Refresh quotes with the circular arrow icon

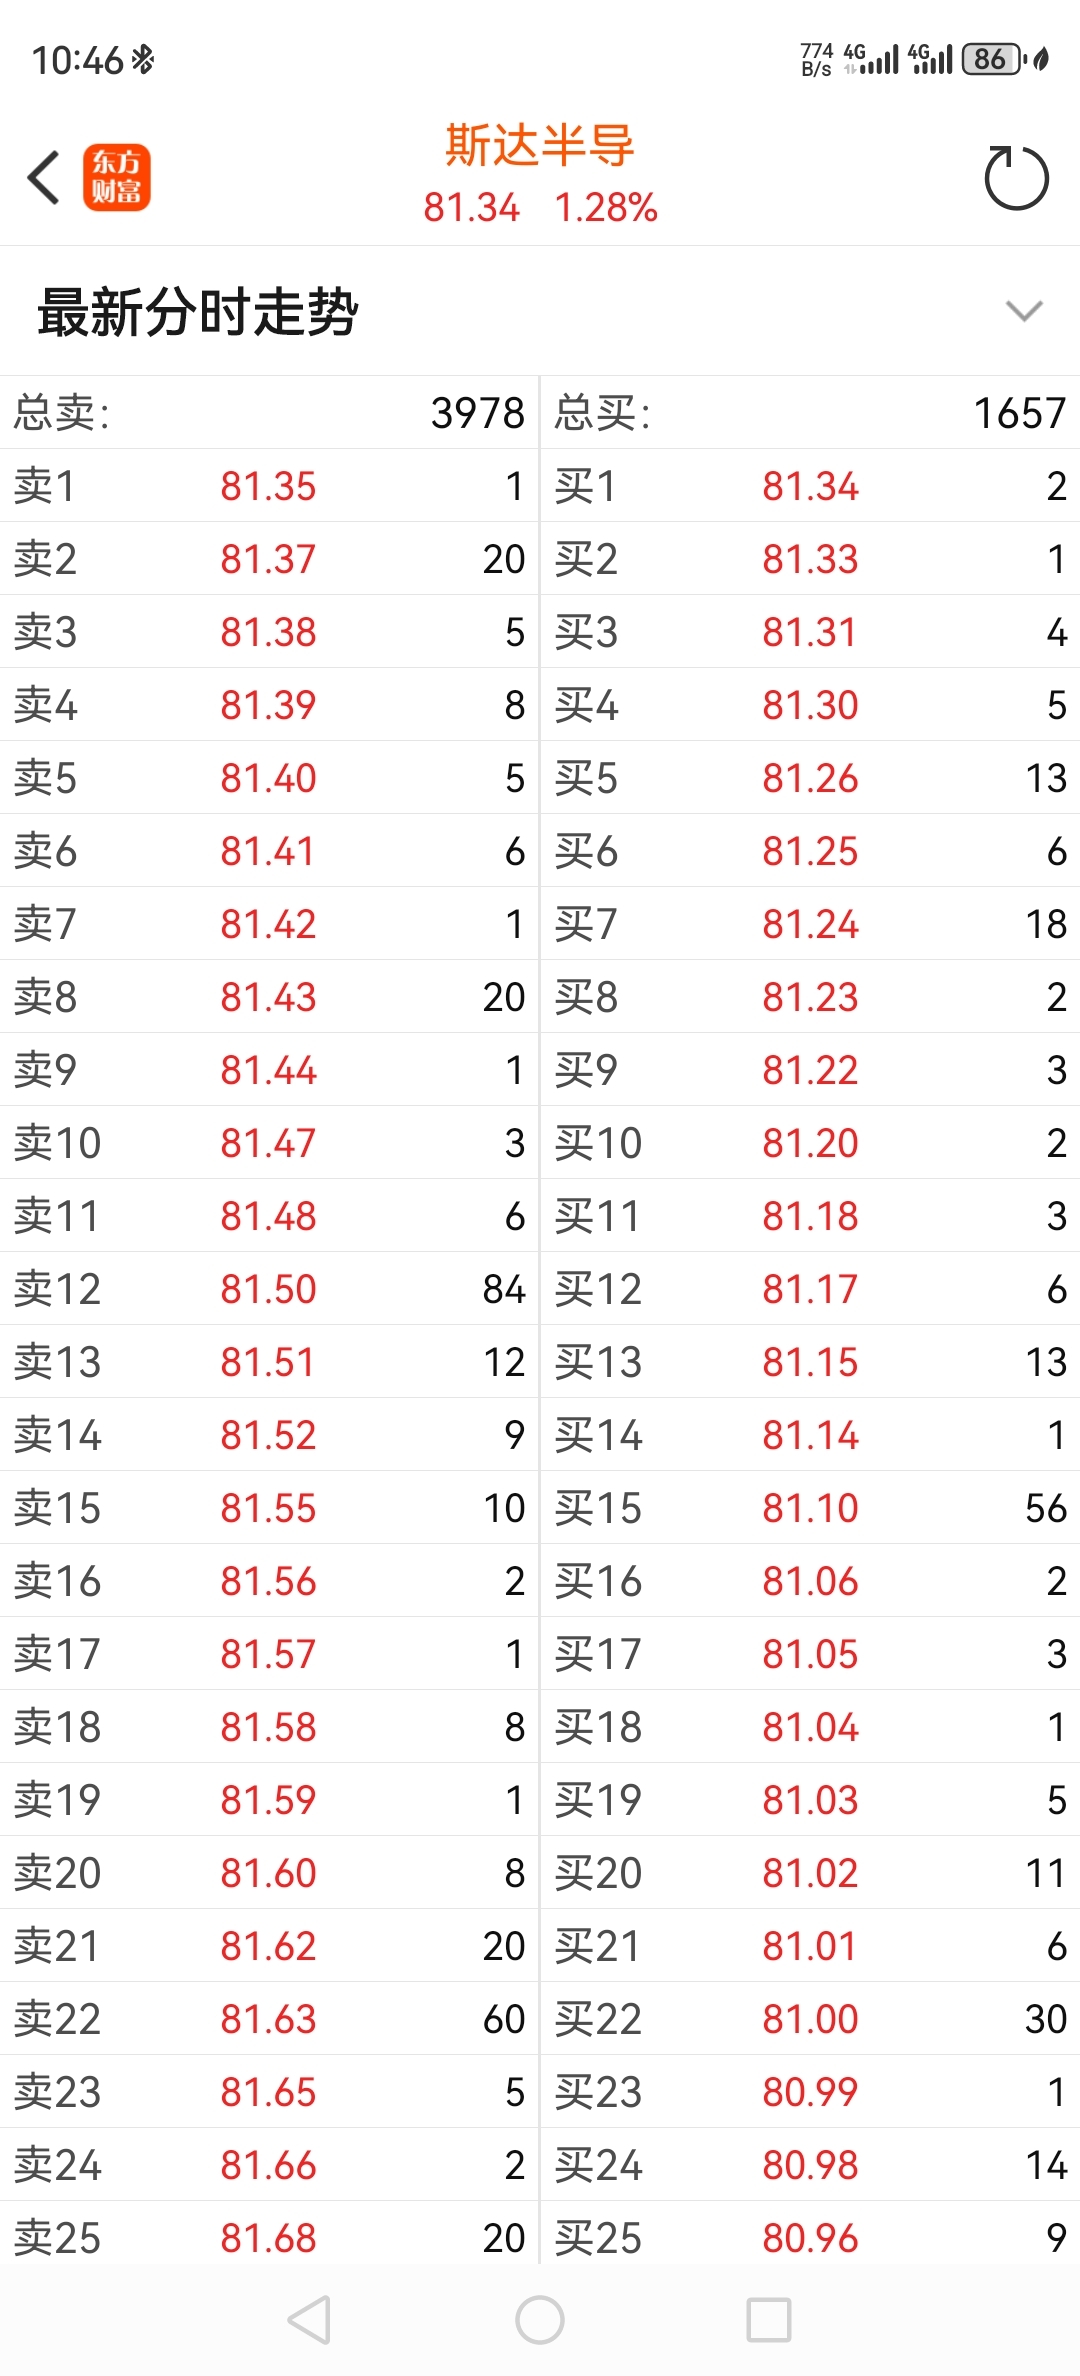click(1016, 177)
